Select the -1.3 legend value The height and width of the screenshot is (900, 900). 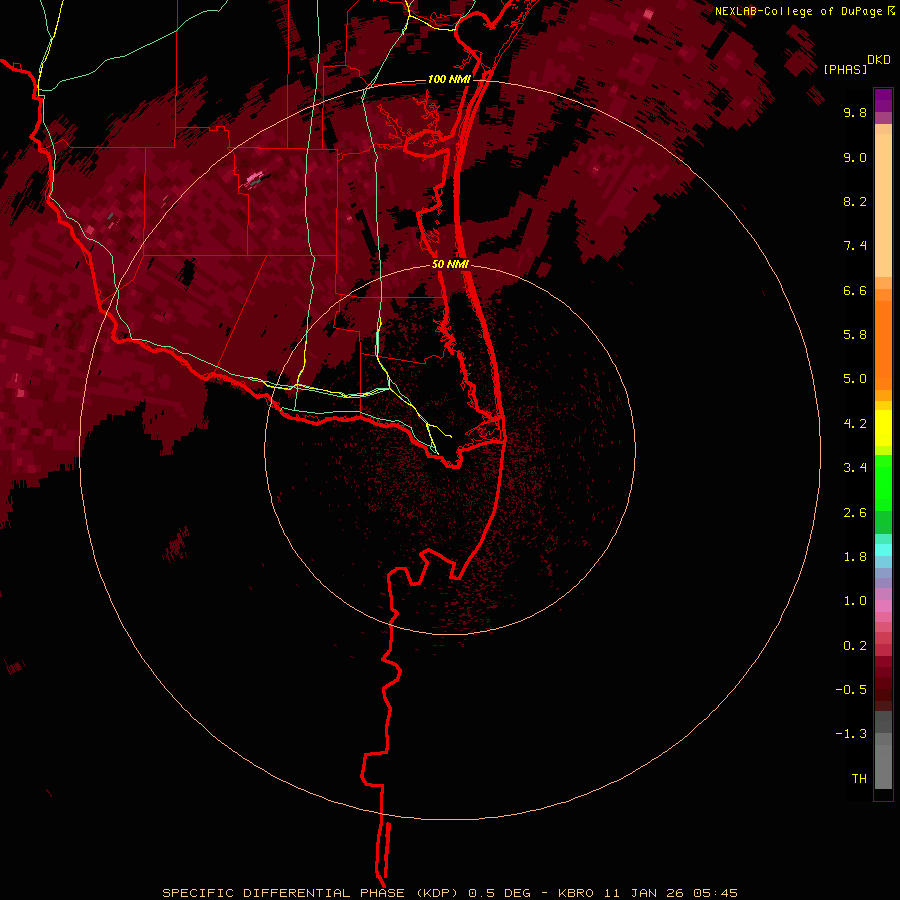851,734
